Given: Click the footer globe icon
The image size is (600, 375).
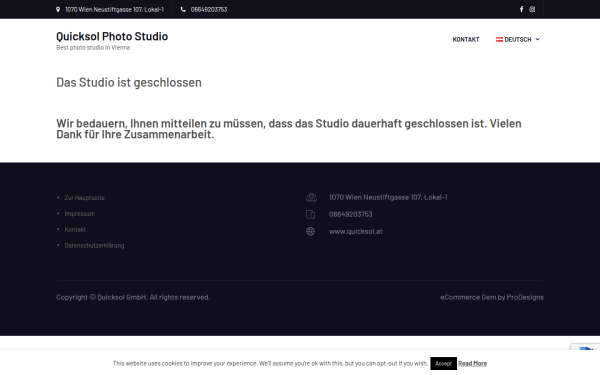Looking at the screenshot, I should 310,231.
